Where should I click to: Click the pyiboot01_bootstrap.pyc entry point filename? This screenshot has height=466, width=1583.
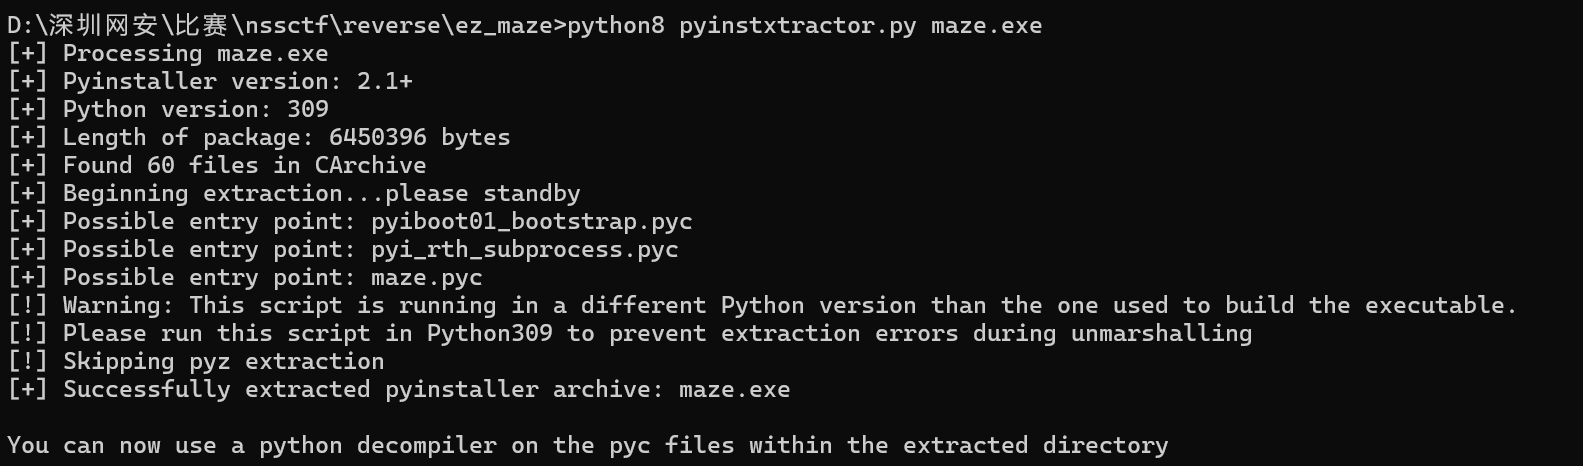click(531, 221)
